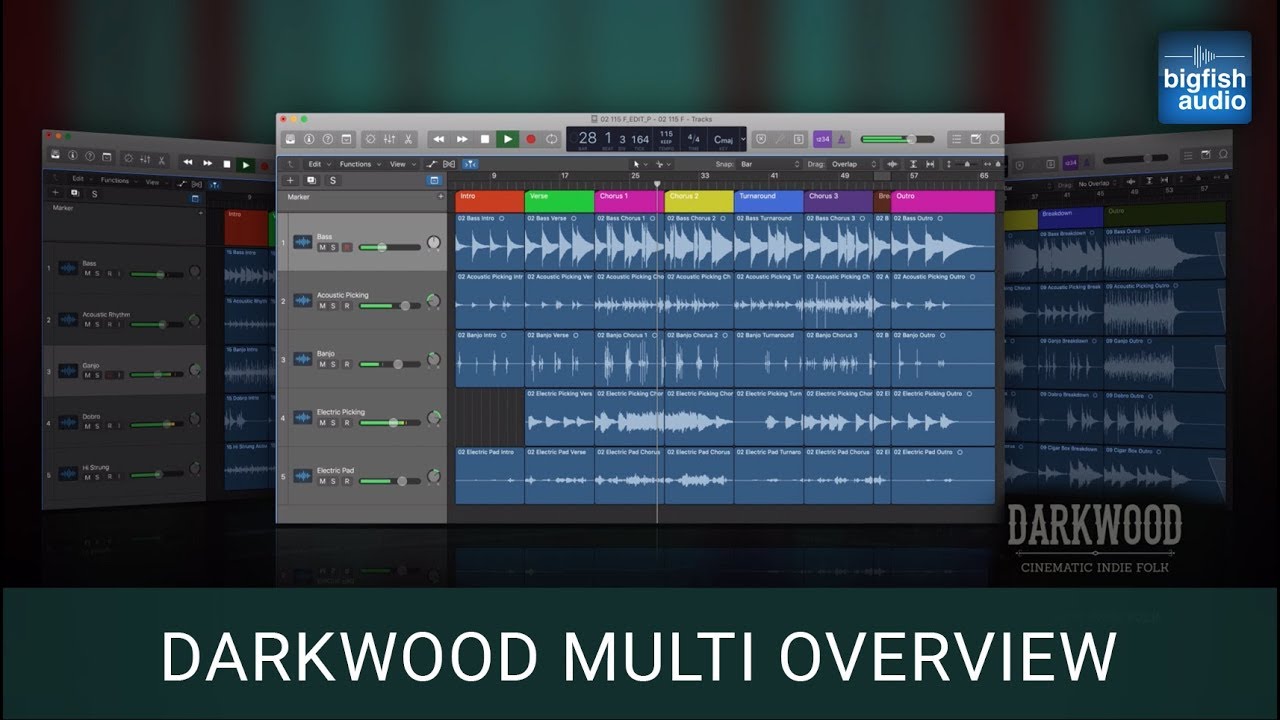Screen dimensions: 1280x720
Task: Mute the Bass track in main window
Action: (x=322, y=247)
